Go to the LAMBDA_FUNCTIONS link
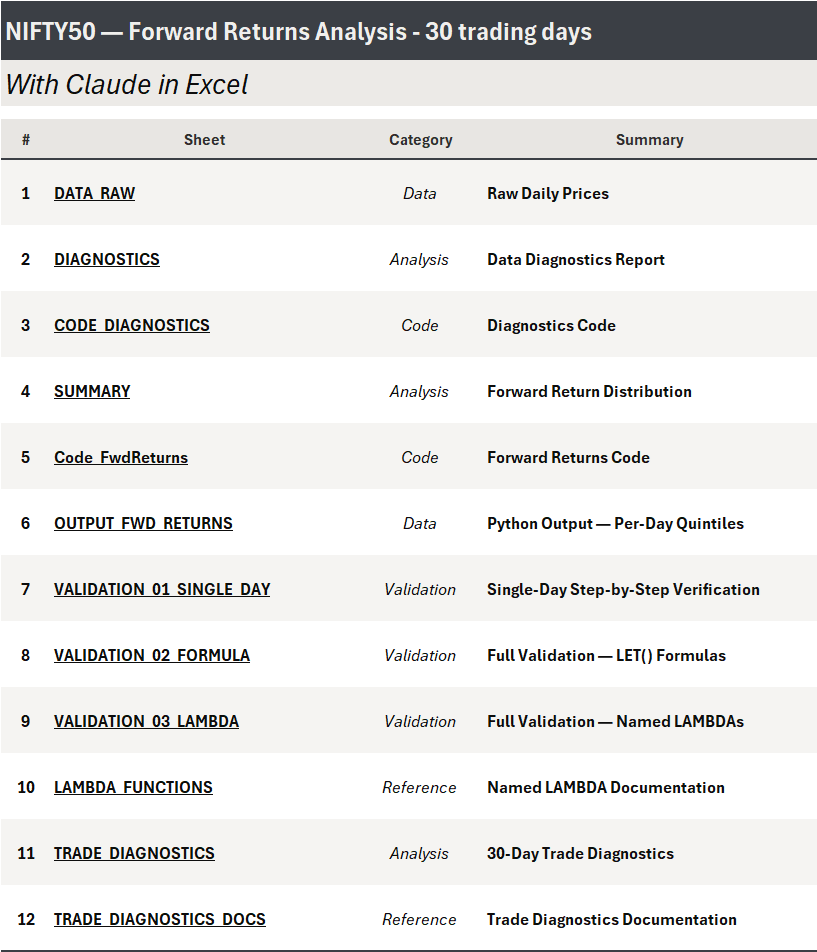 (x=133, y=787)
